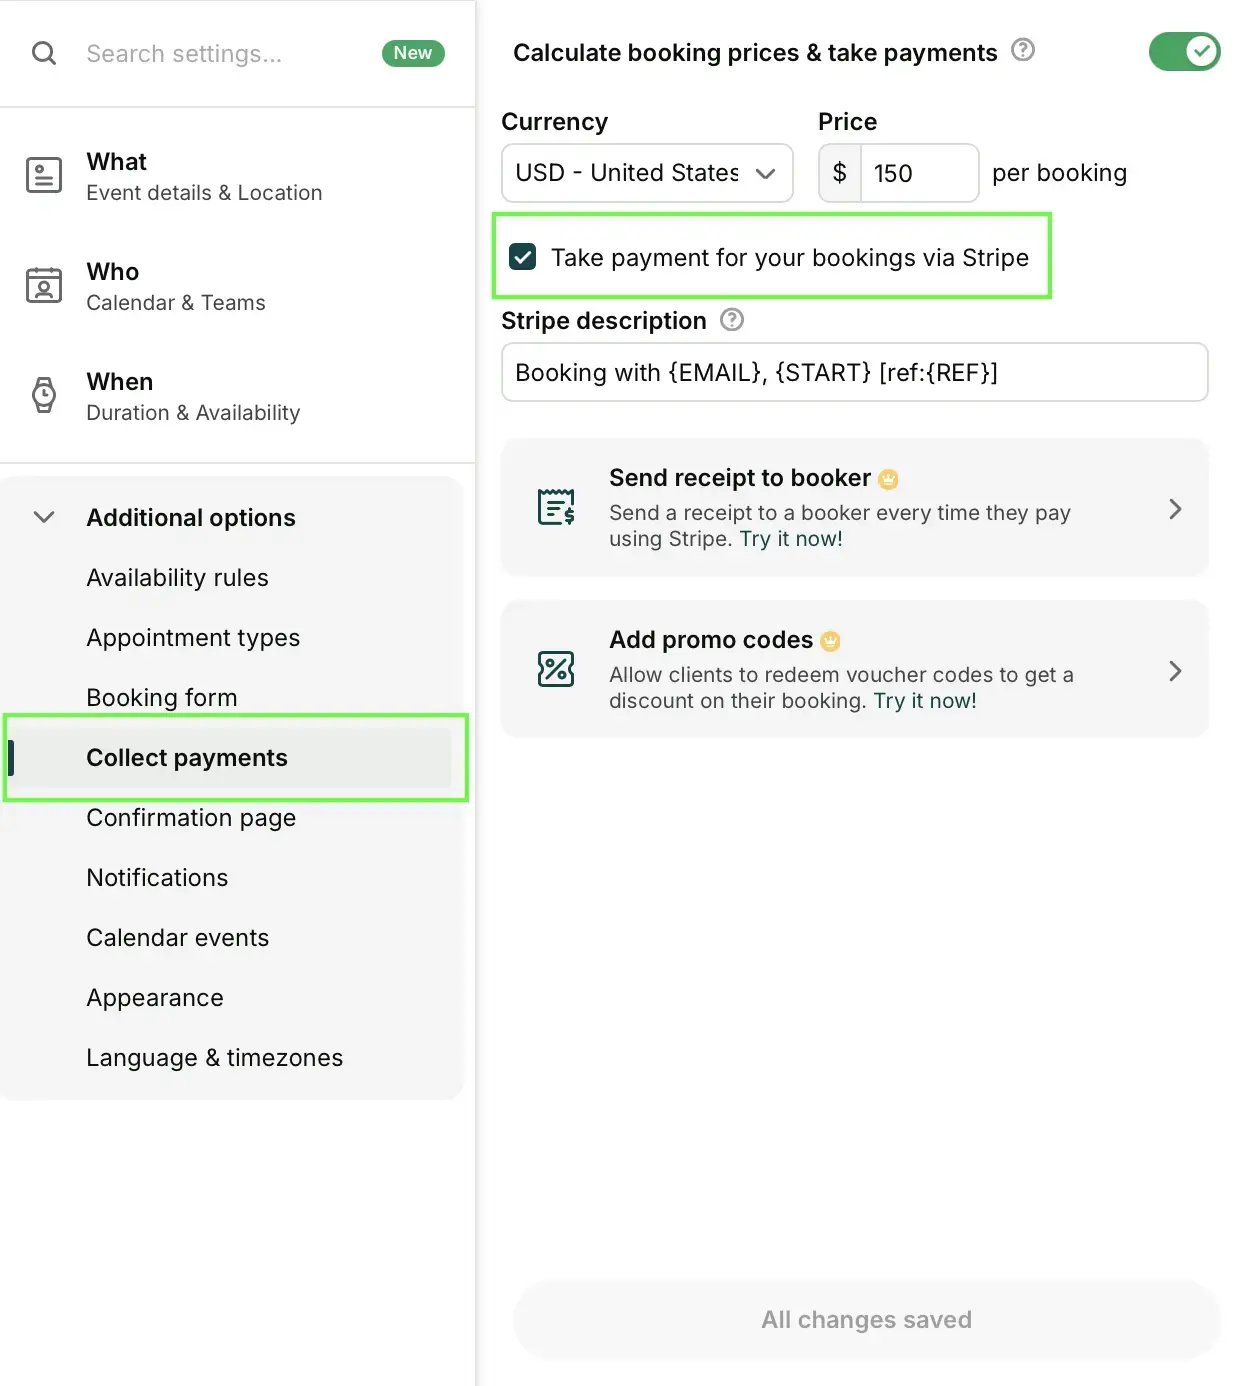Screen dimensions: 1250x1386
Task: Select Booking form option
Action: (x=162, y=698)
